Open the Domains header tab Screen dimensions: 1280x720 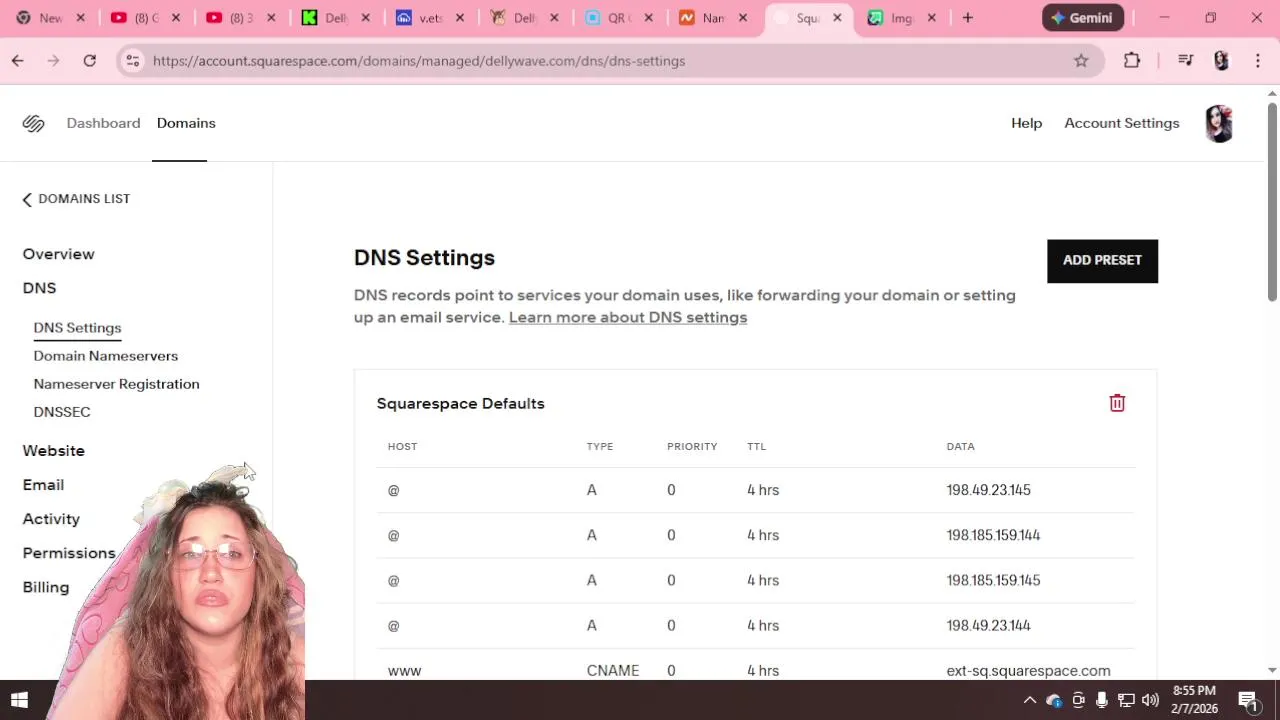click(x=186, y=123)
